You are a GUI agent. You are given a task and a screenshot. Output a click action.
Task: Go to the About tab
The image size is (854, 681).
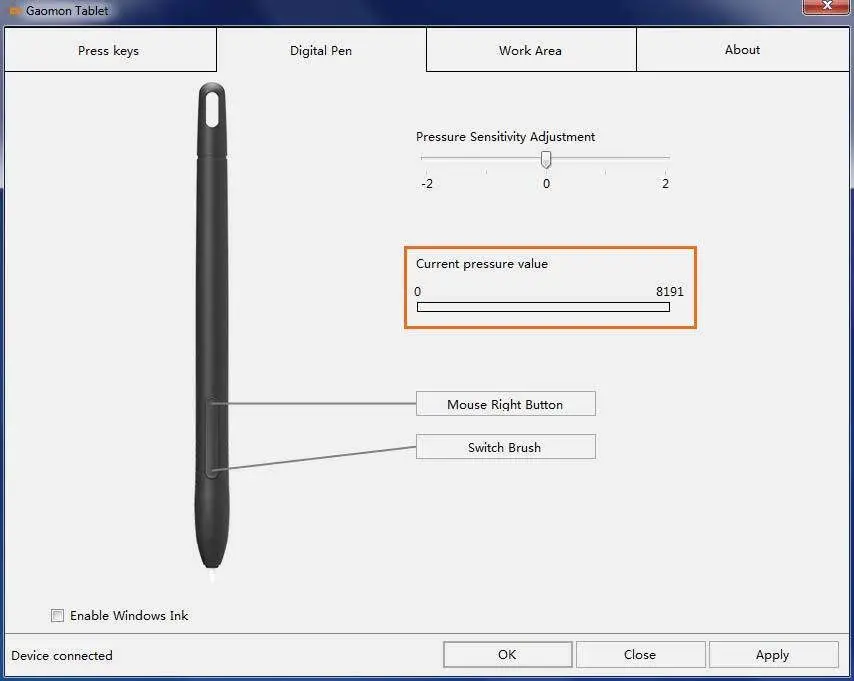(x=742, y=50)
